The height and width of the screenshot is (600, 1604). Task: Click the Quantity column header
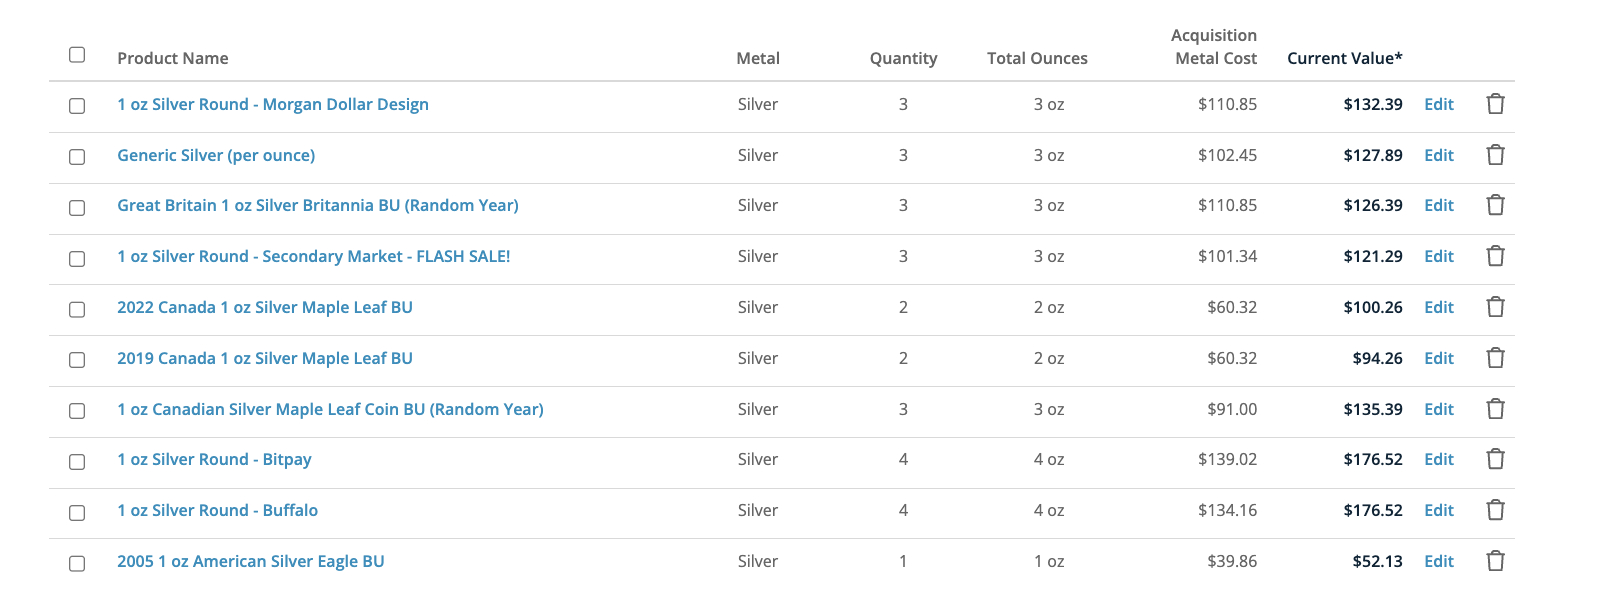pos(903,58)
